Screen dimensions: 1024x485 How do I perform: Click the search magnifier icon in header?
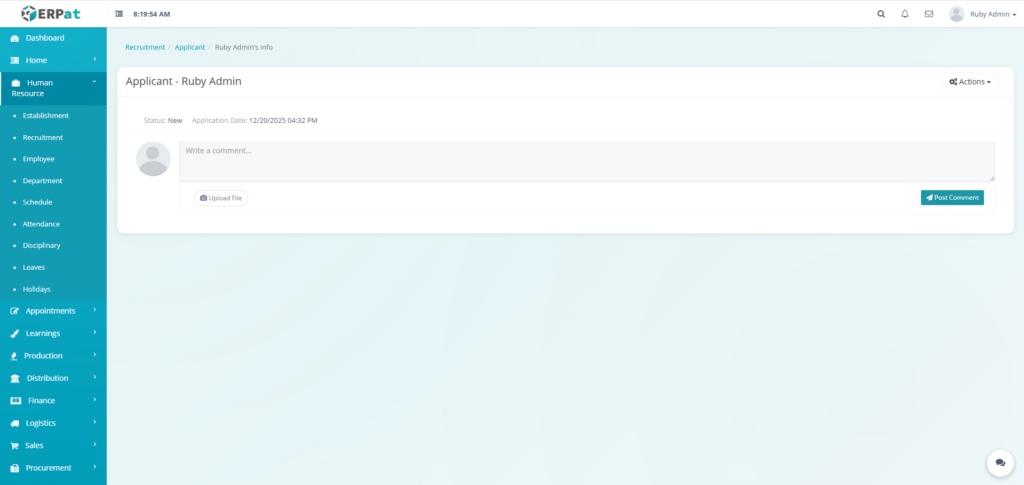(x=881, y=14)
